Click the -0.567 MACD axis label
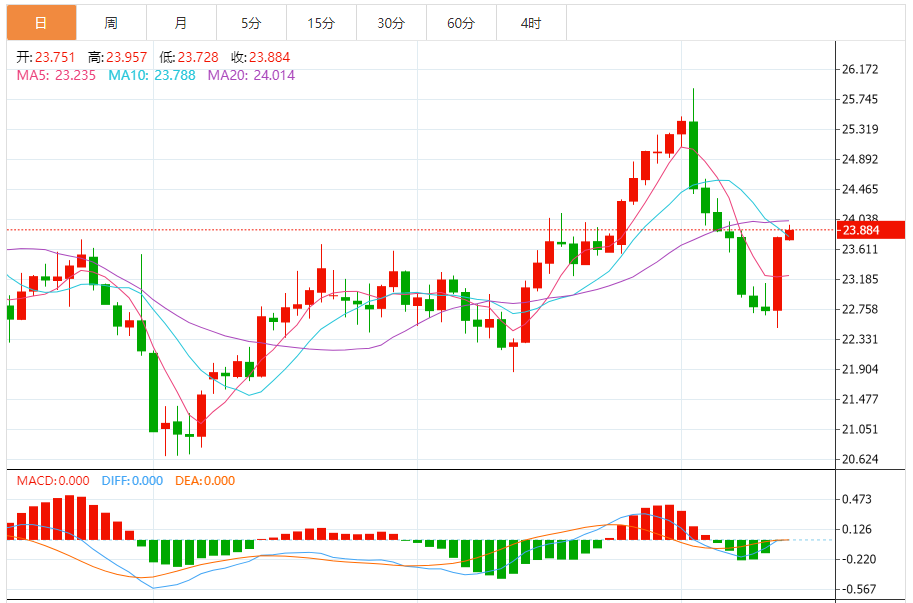 tap(859, 589)
